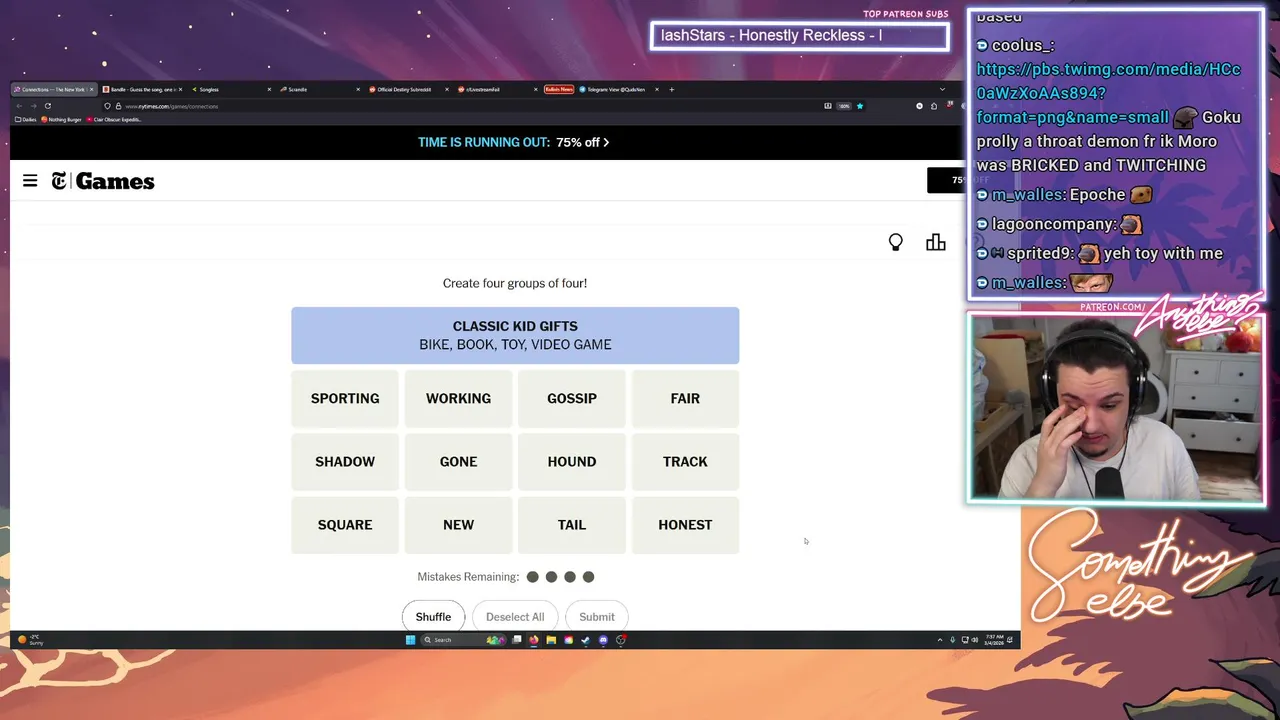Open the taskbar clock and date
Screen dimensions: 1280x720
click(x=994, y=640)
